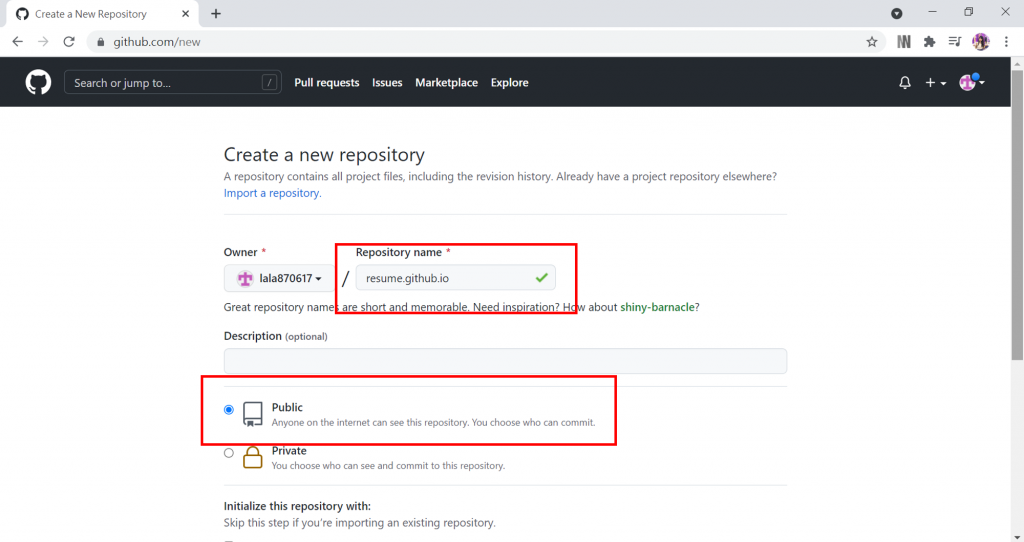
Task: Focus the Description input field
Action: (505, 361)
